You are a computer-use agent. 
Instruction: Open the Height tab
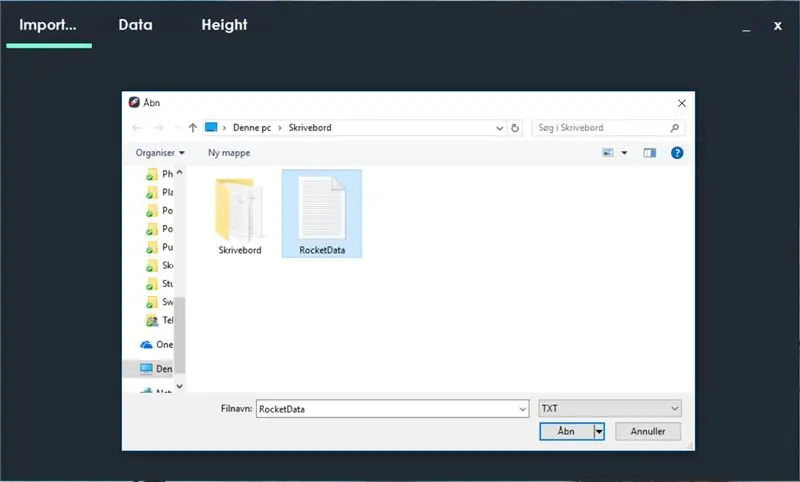tap(224, 25)
